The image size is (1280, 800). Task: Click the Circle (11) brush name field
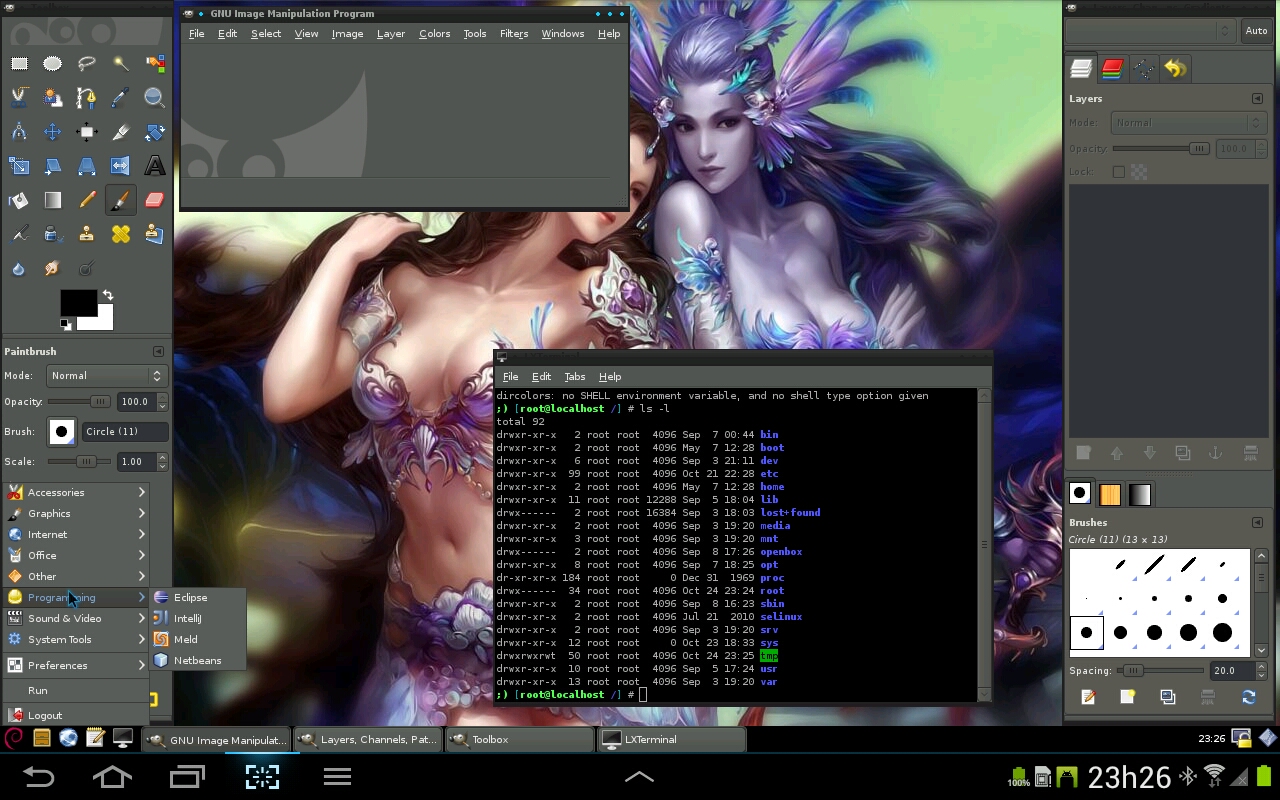click(x=124, y=431)
